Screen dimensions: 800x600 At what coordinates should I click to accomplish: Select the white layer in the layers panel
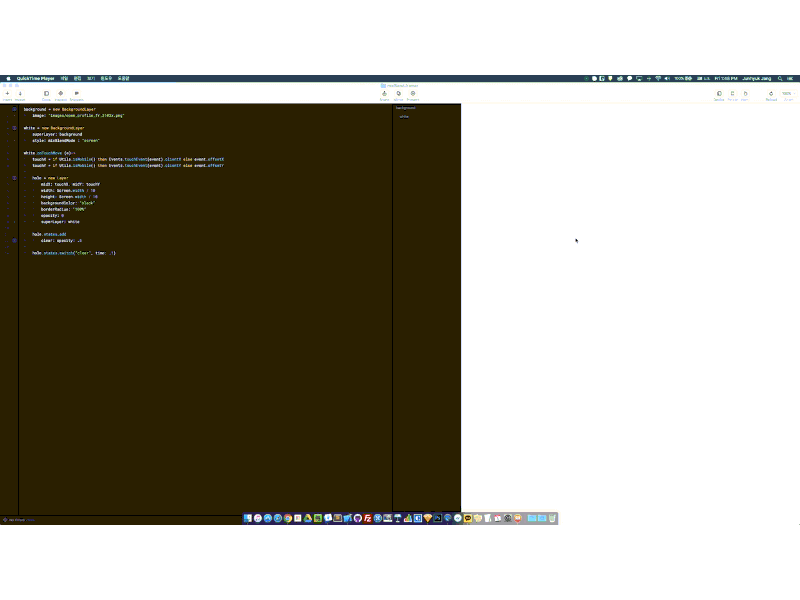(x=405, y=117)
